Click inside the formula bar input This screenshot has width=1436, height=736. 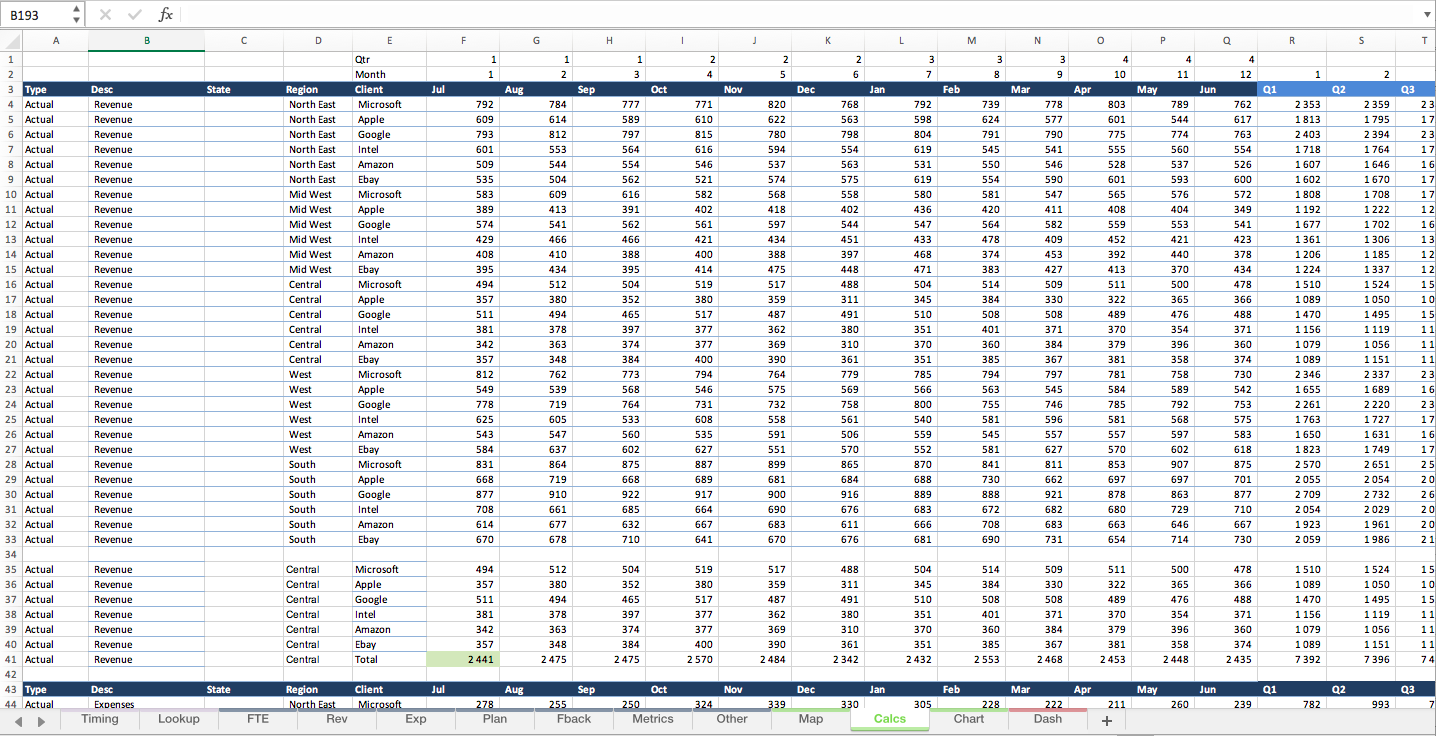(x=800, y=14)
